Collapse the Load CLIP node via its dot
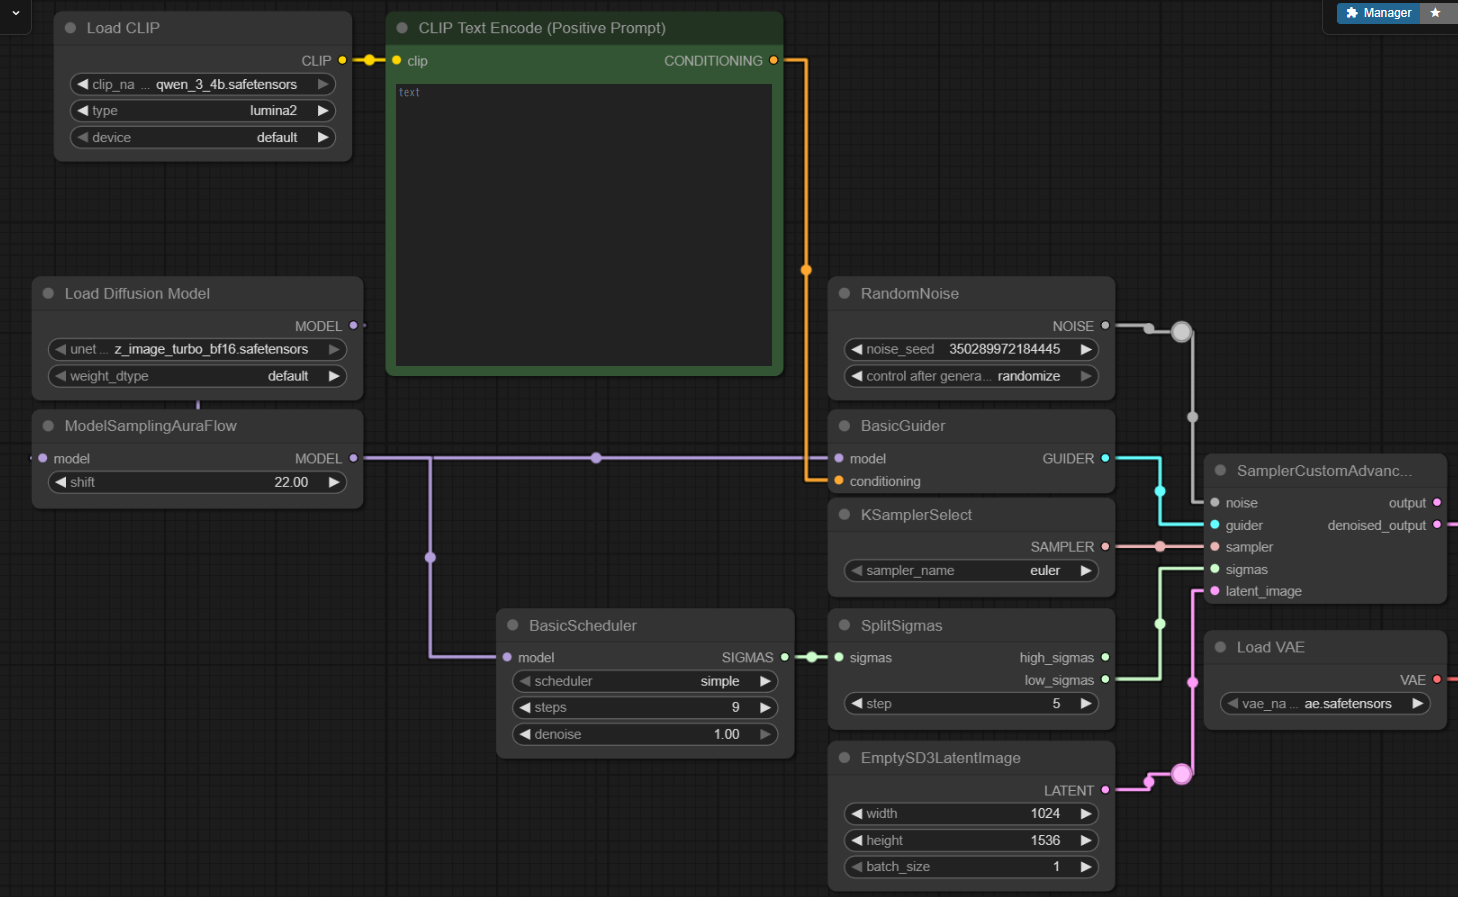1458x897 pixels. (70, 28)
